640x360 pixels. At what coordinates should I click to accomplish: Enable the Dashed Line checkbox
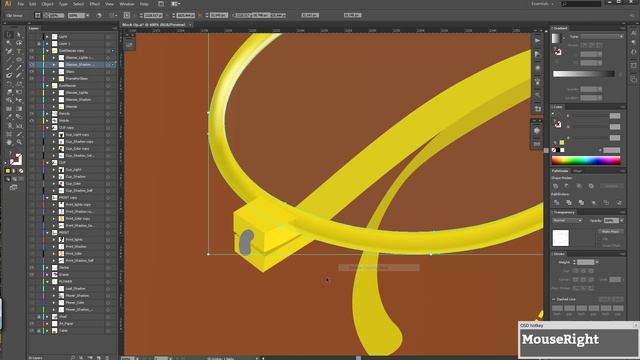point(554,299)
